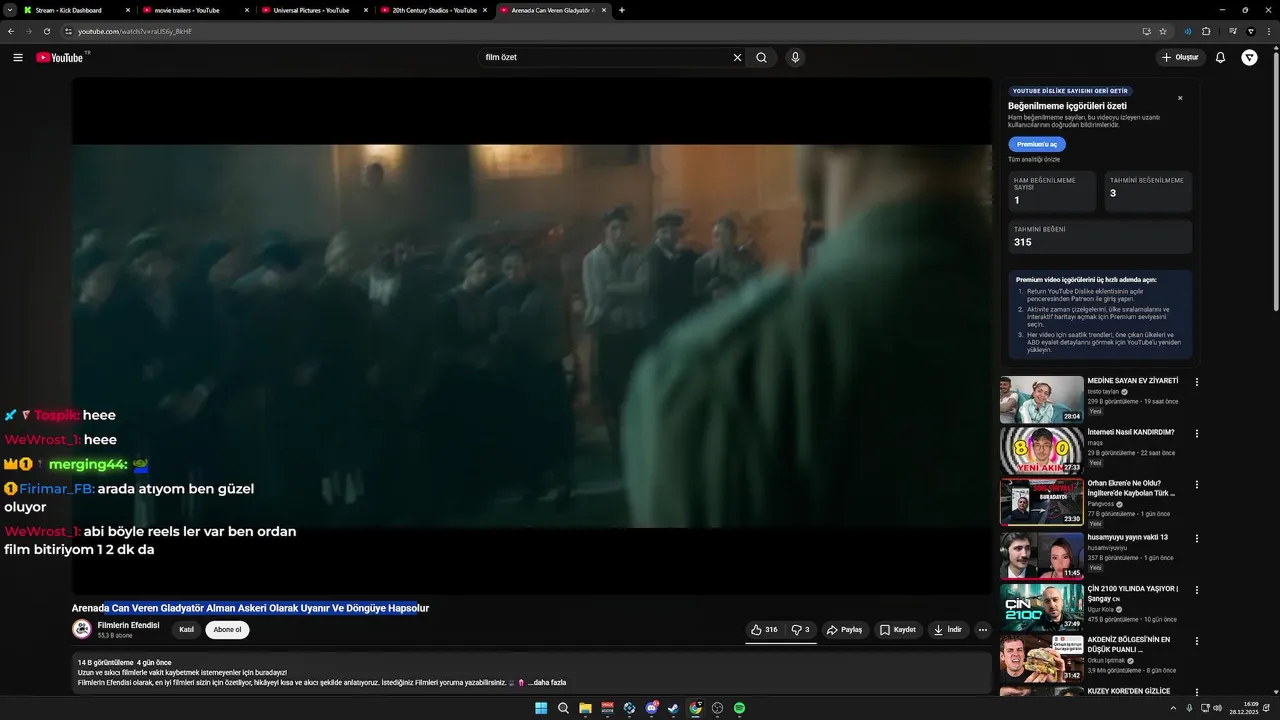
Task: Share the video via Paylaş
Action: tap(845, 630)
